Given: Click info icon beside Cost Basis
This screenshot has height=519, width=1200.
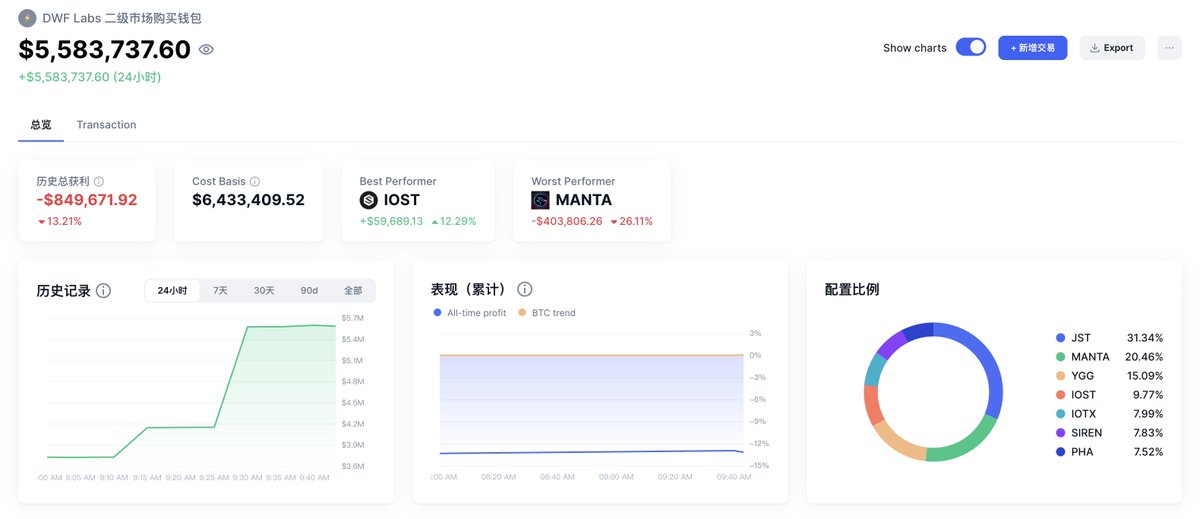Looking at the screenshot, I should (x=255, y=182).
